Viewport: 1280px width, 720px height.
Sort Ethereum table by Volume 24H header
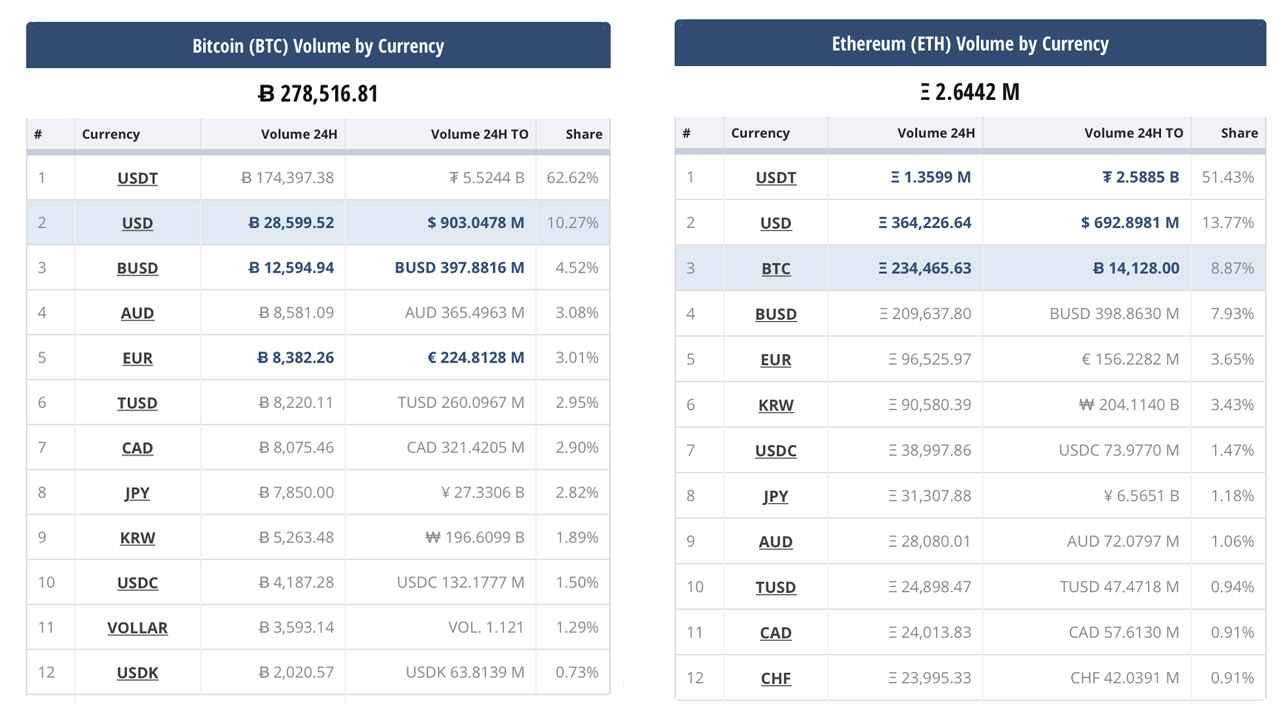(x=936, y=133)
